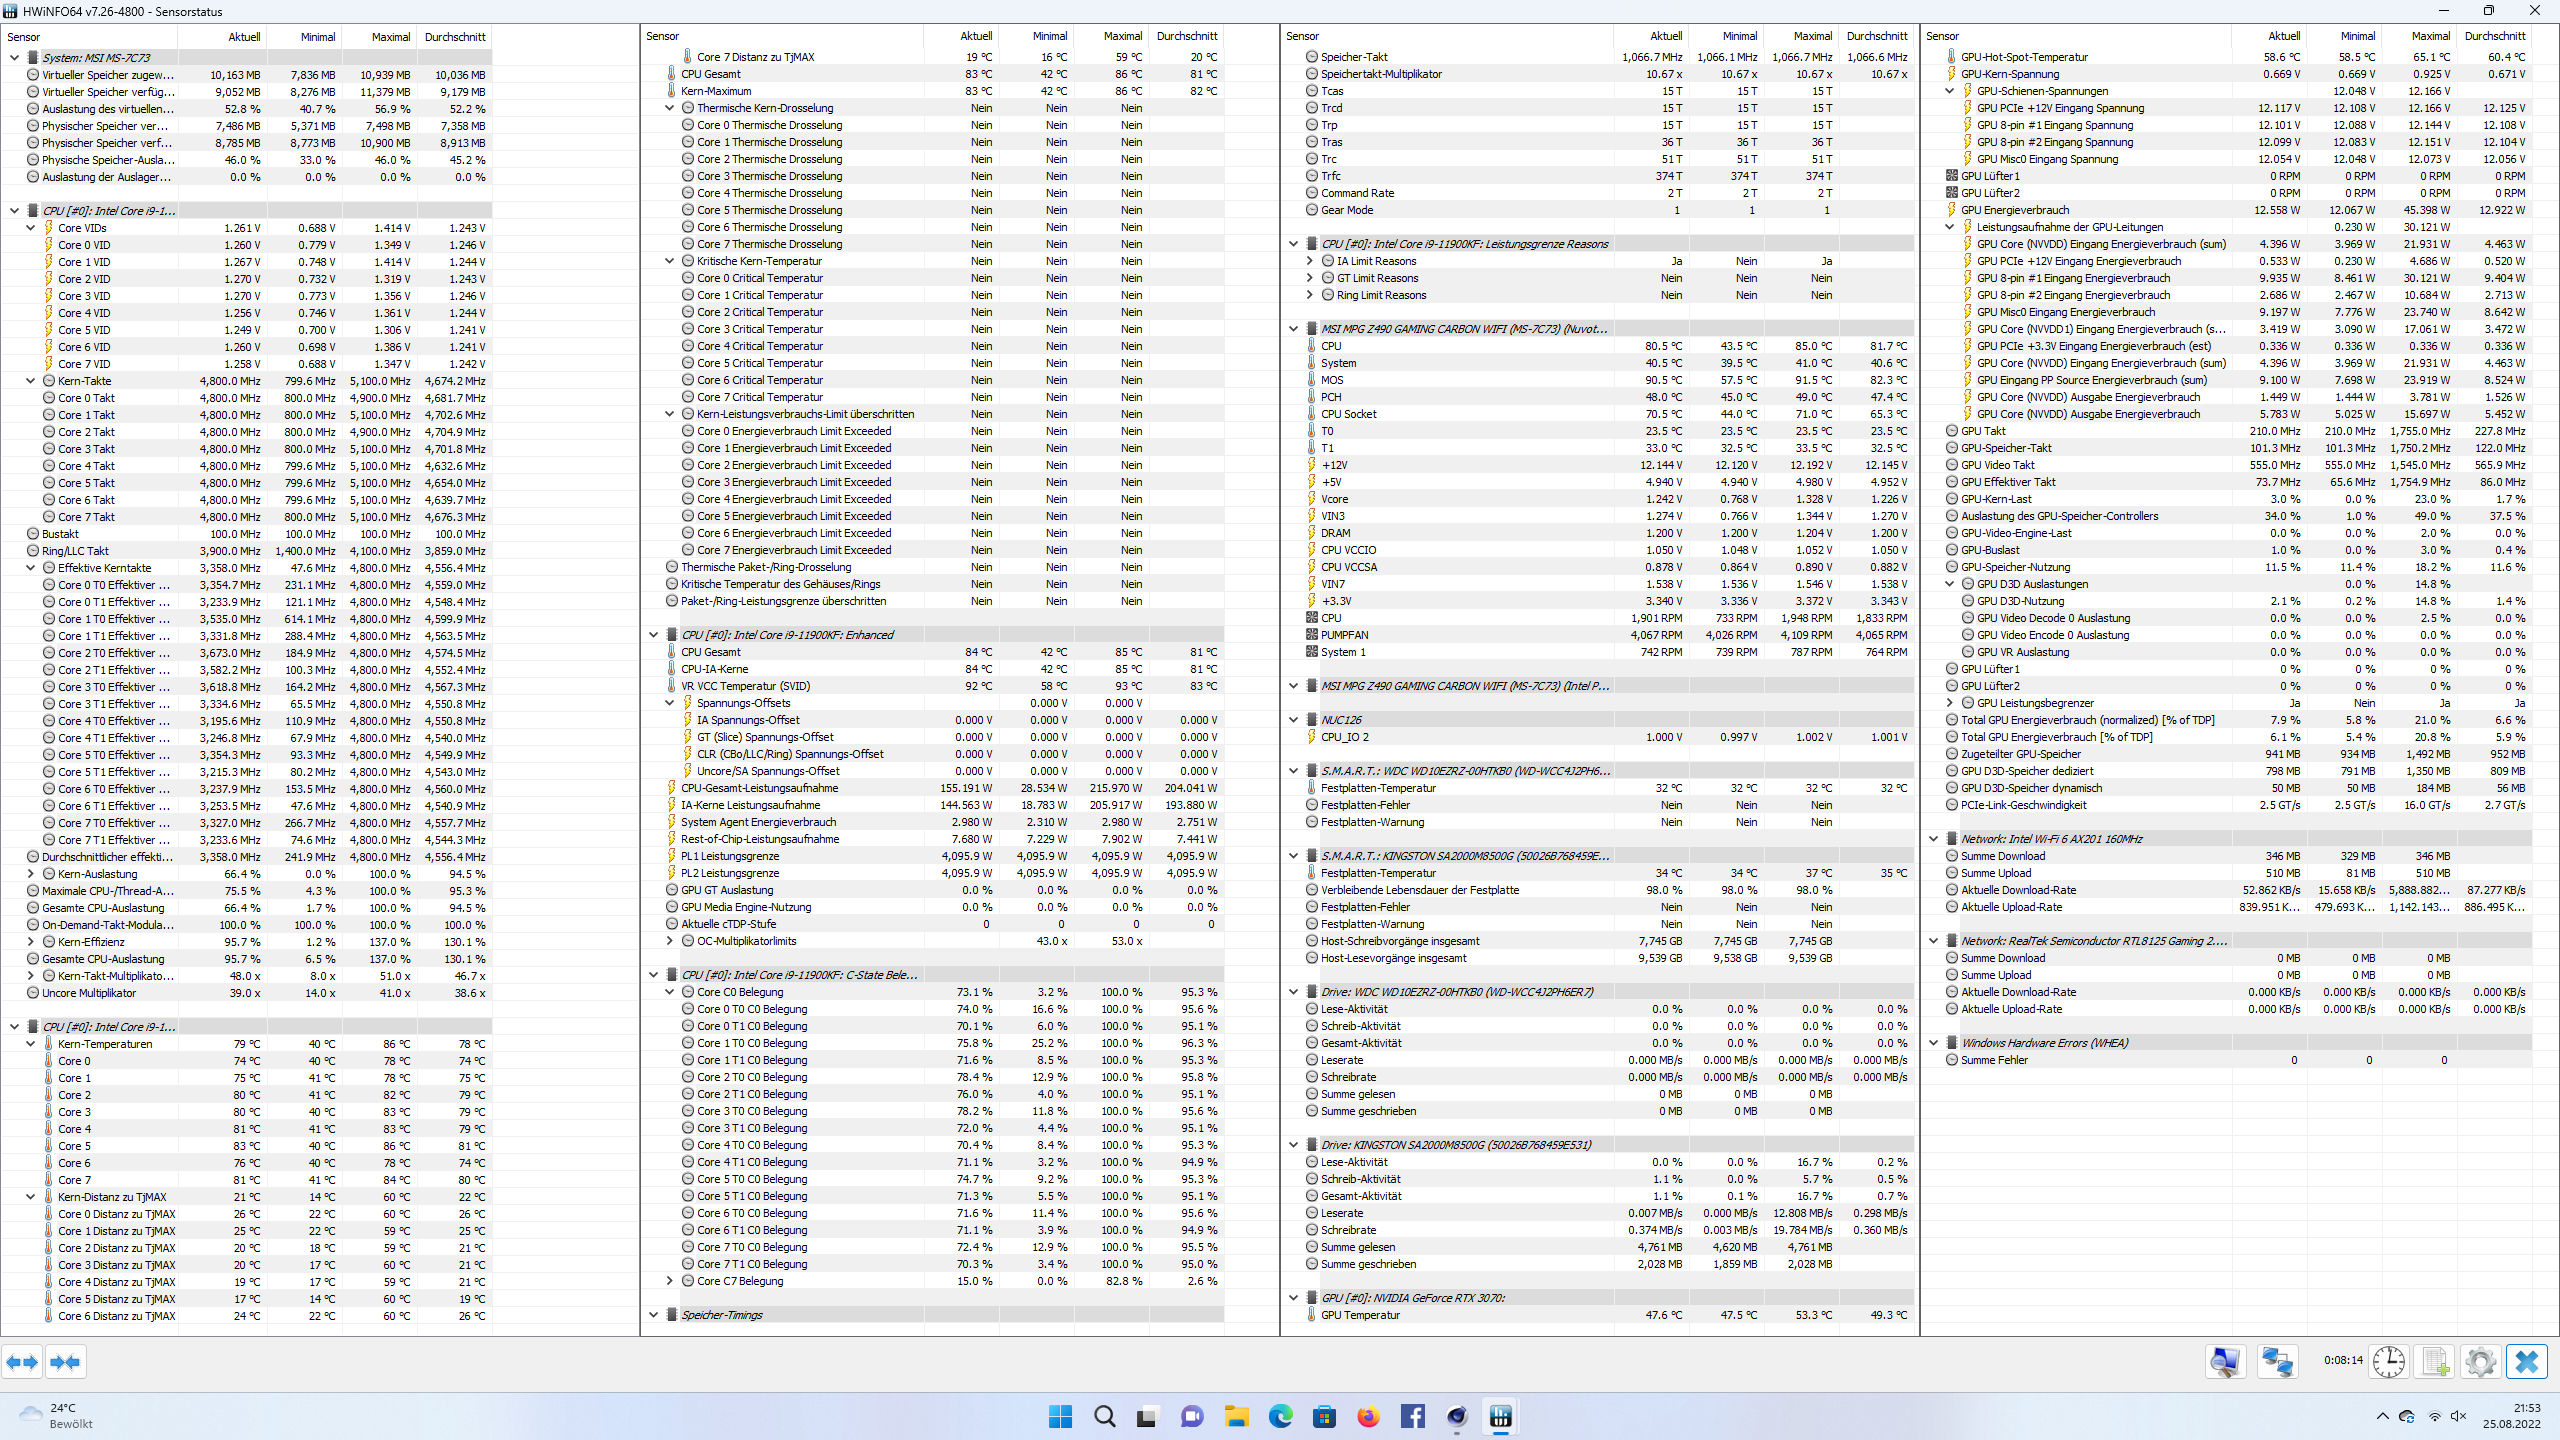Close sensors with blue X button
Image resolution: width=2560 pixels, height=1440 pixels.
pyautogui.click(x=2527, y=1362)
